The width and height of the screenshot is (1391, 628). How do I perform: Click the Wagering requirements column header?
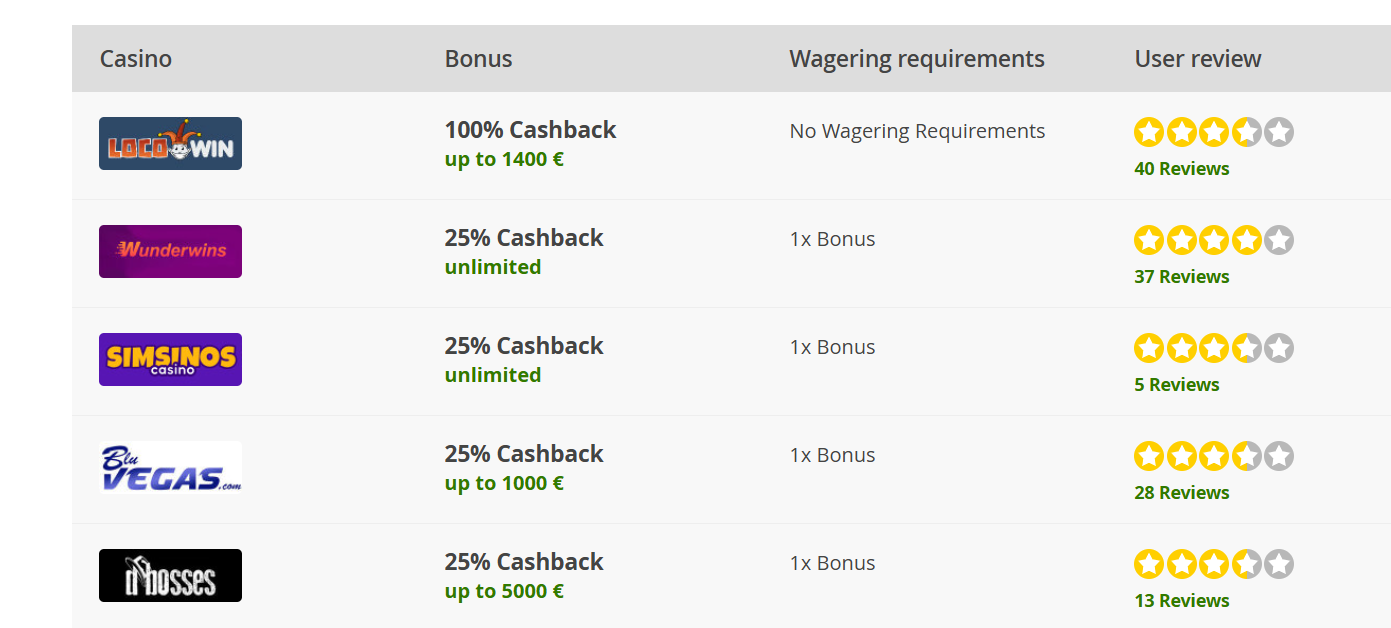917,59
